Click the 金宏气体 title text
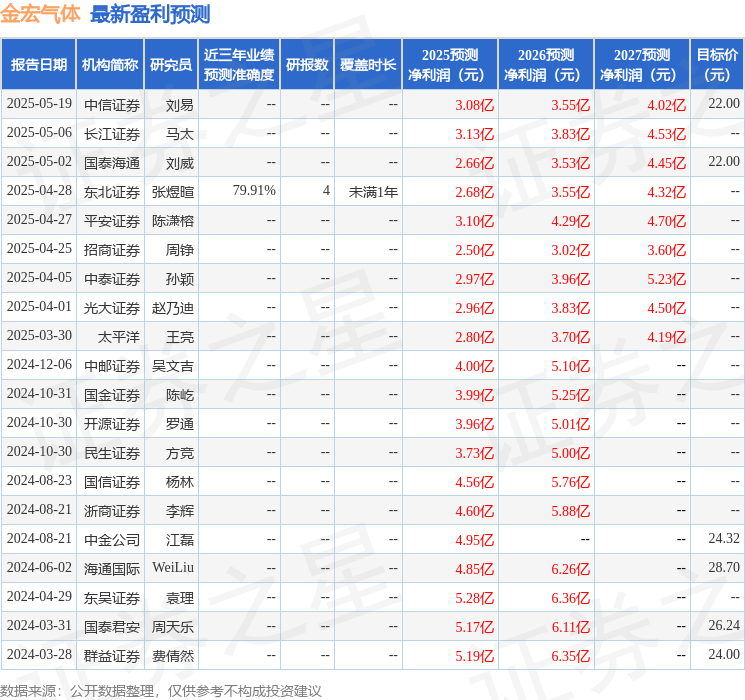This screenshot has width=745, height=700. point(40,14)
